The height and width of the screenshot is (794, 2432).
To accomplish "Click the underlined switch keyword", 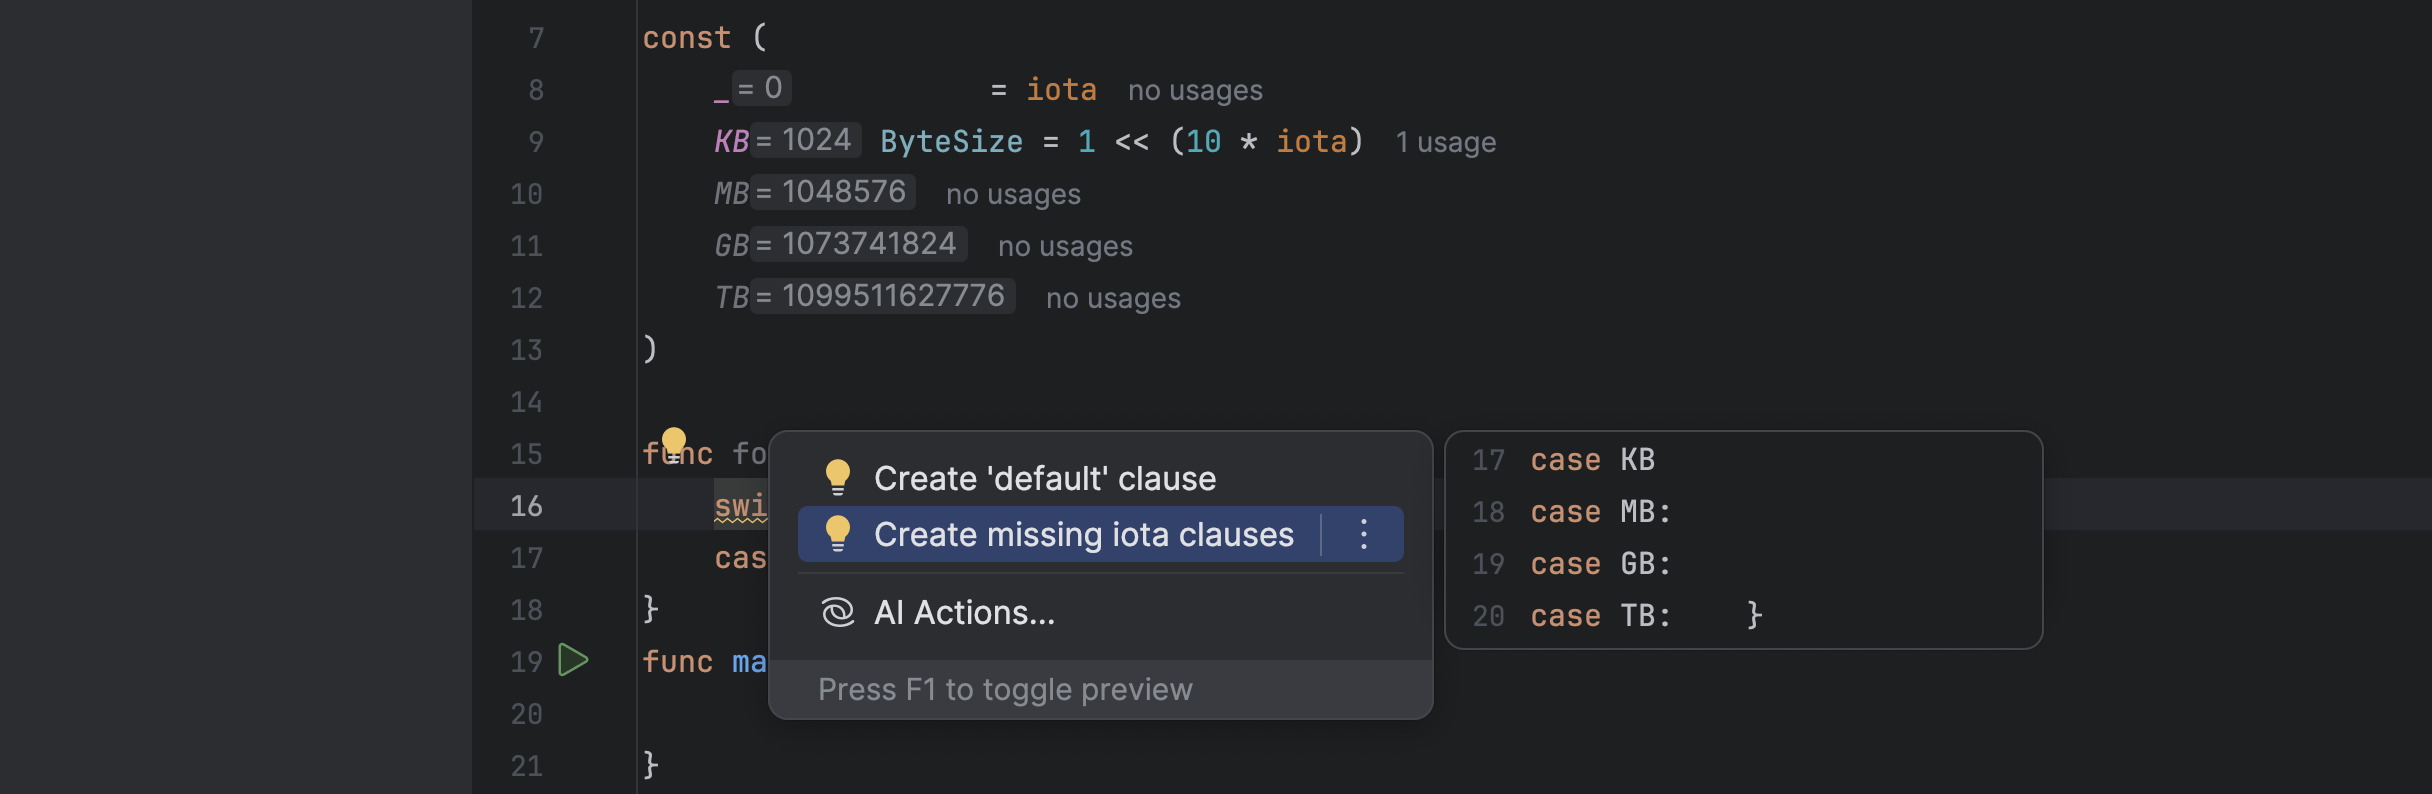I will tap(740, 506).
